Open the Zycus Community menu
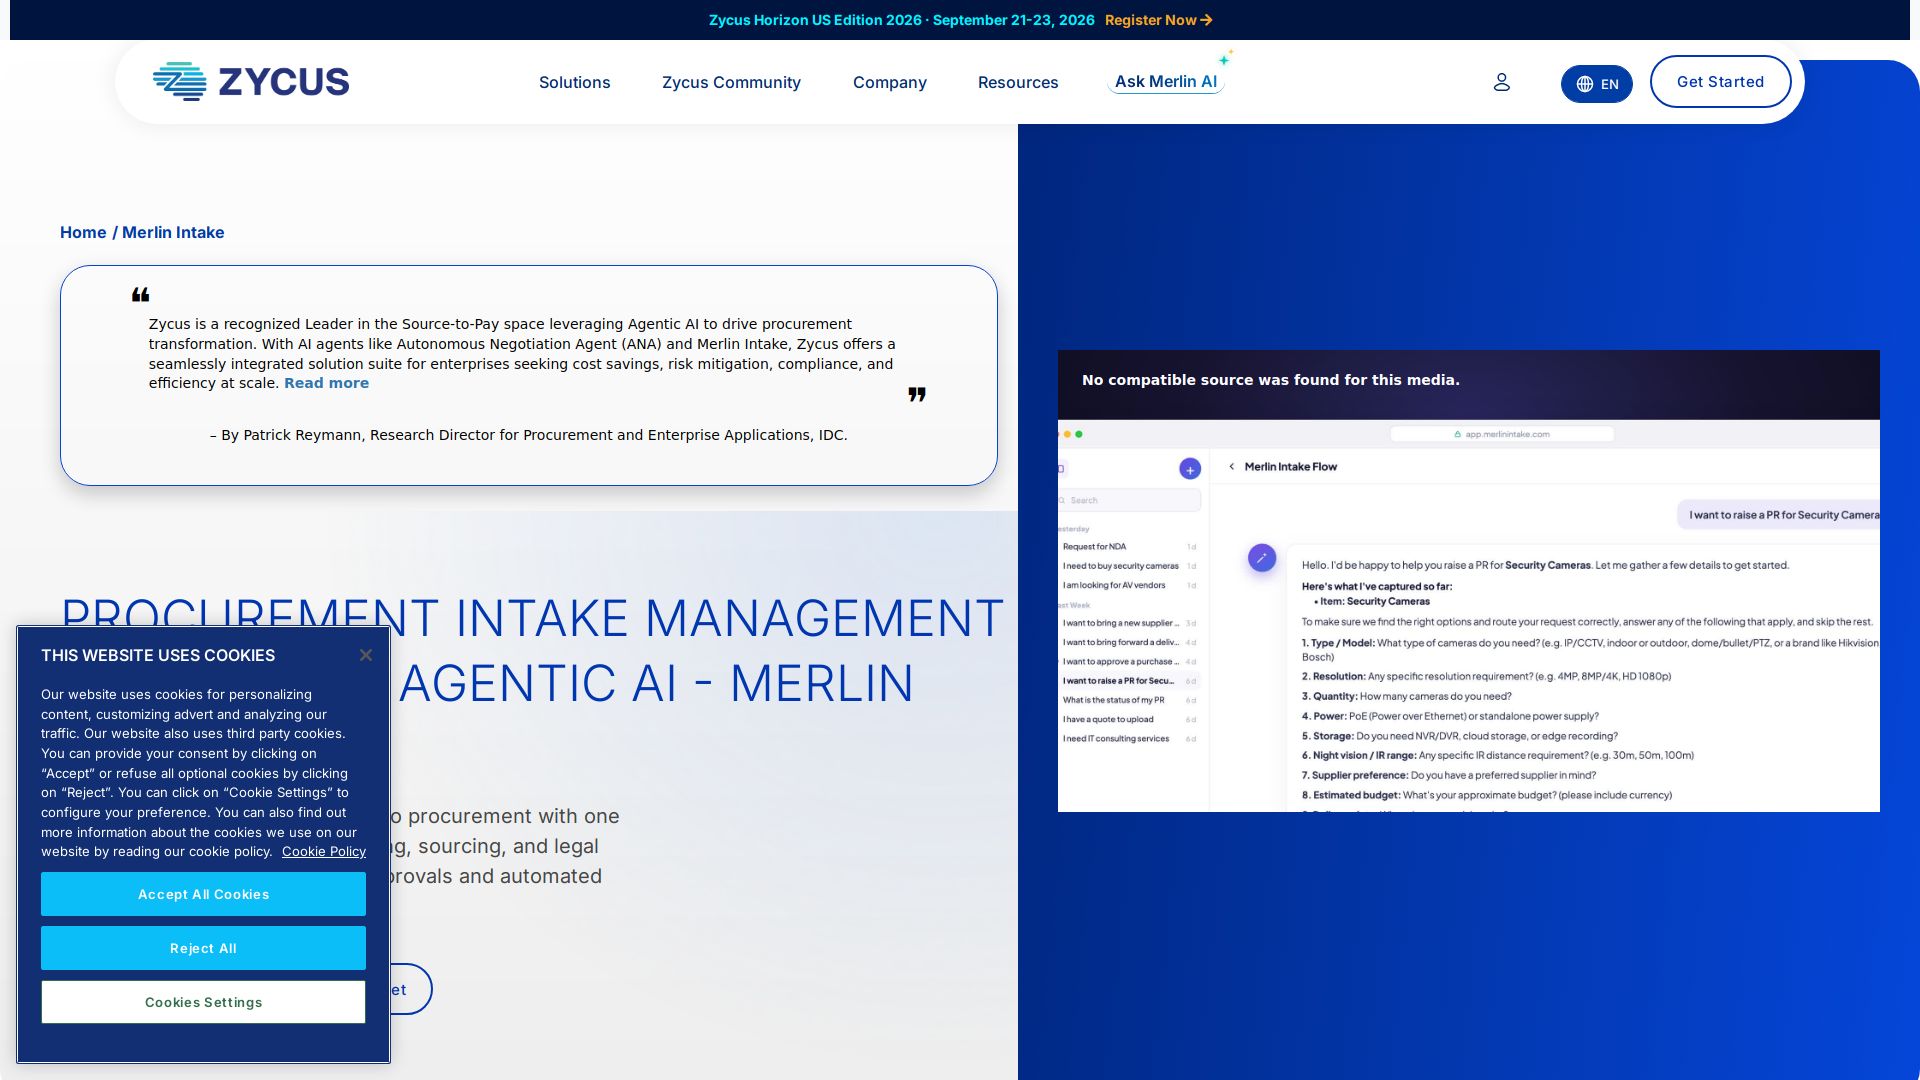The image size is (1920, 1080). 731,82
